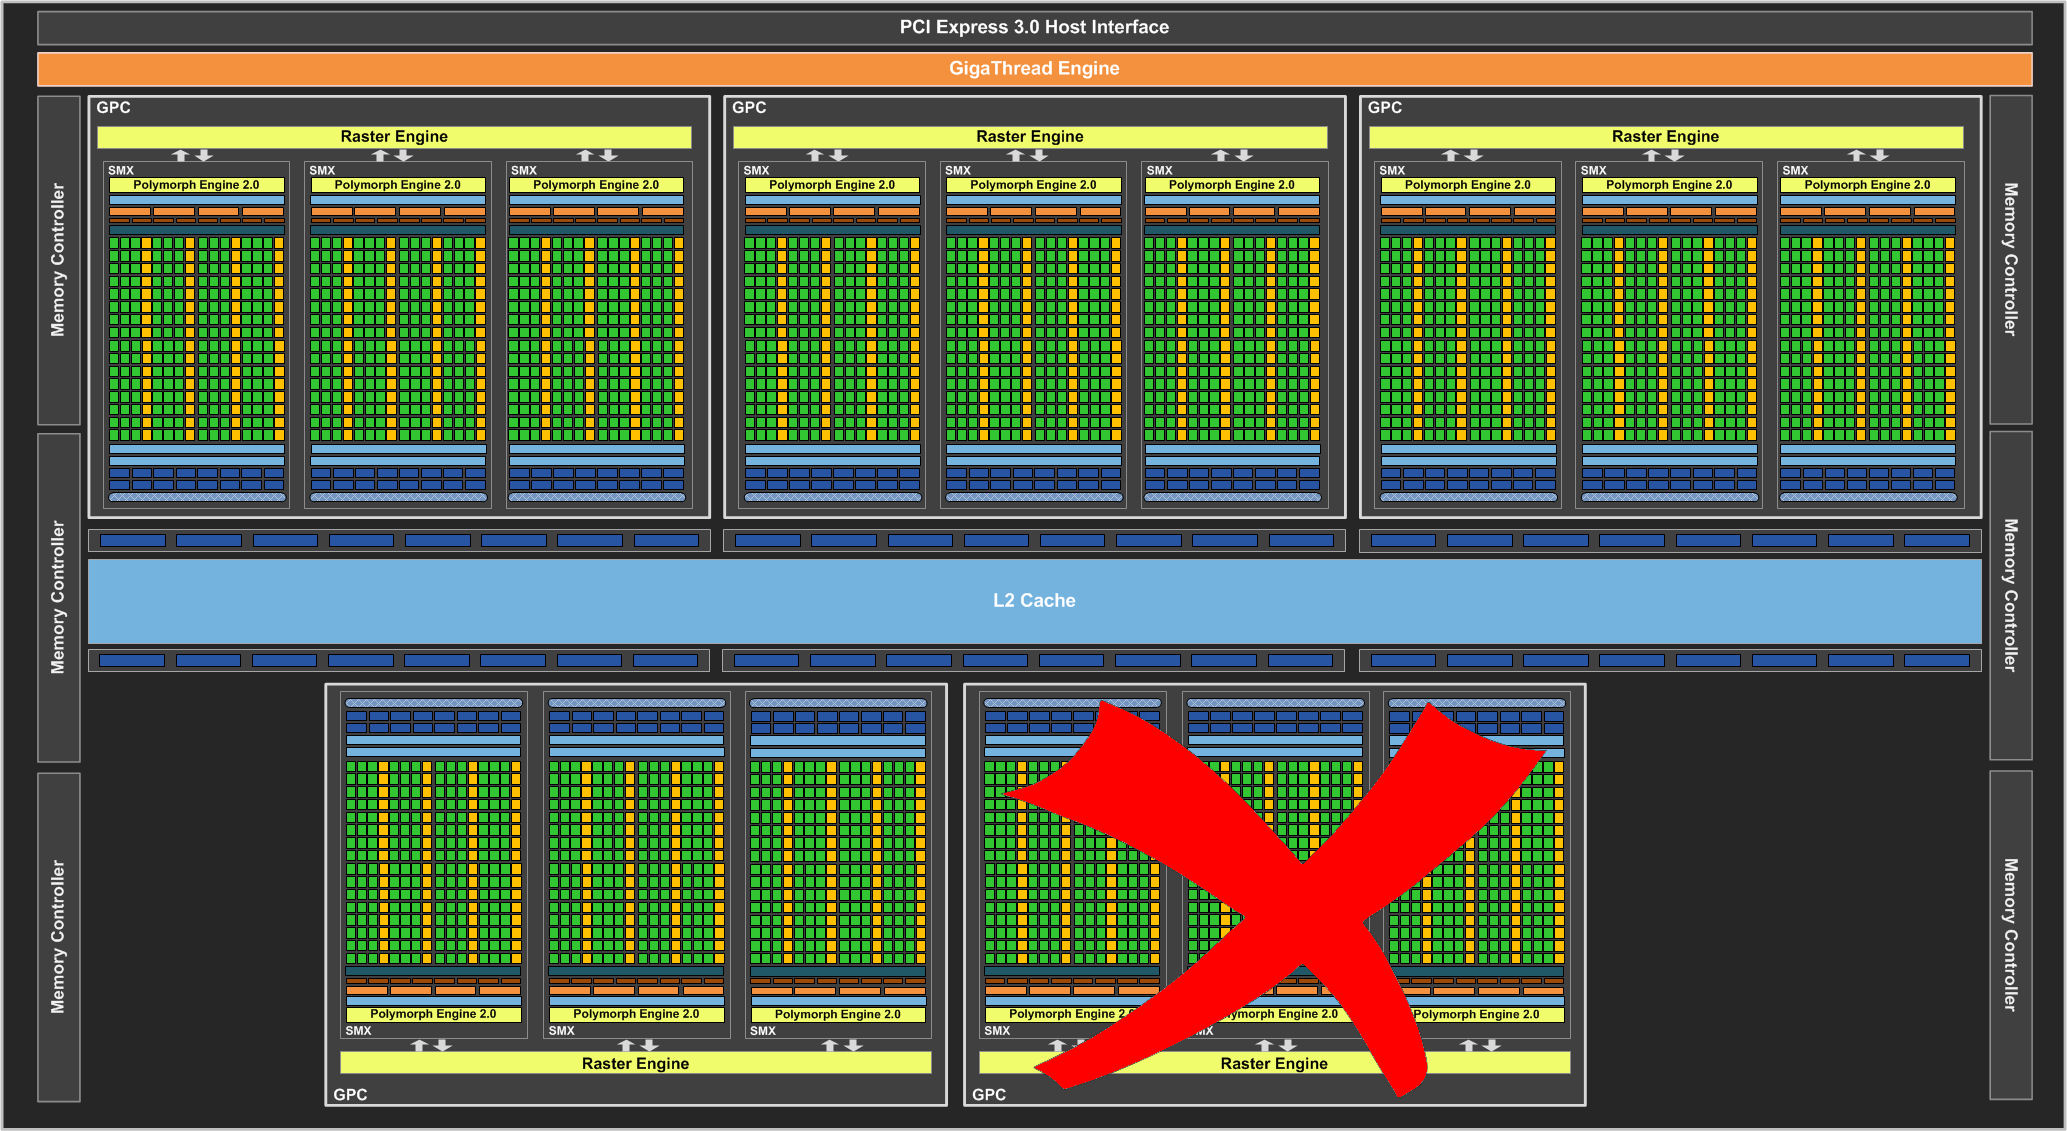
Task: Click the PCI Express 3.0 Host Interface bar
Action: (1034, 27)
